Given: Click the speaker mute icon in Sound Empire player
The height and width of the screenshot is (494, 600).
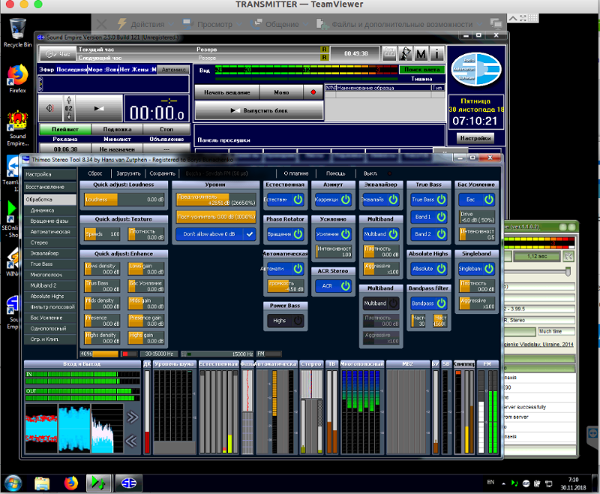Looking at the screenshot, I should [50, 108].
